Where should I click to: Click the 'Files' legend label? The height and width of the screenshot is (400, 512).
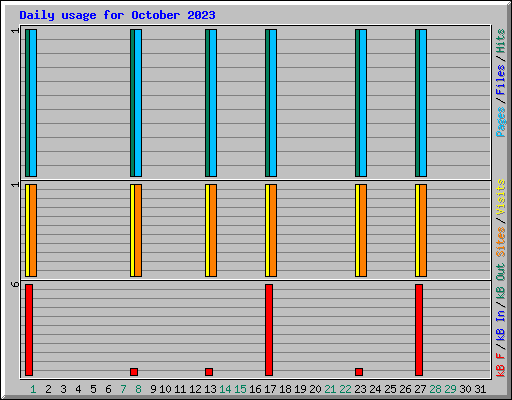[500, 80]
